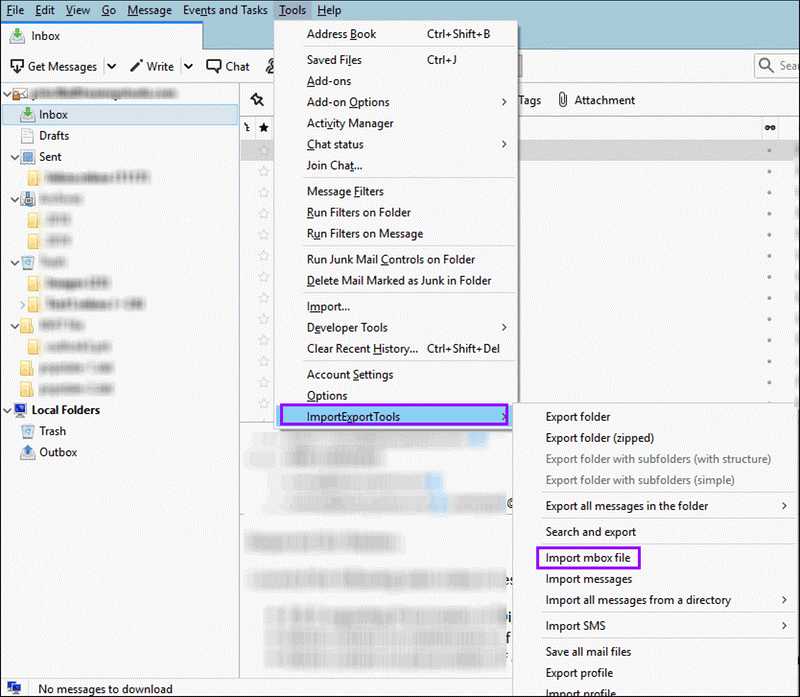Collapse Local Folders tree

point(7,410)
